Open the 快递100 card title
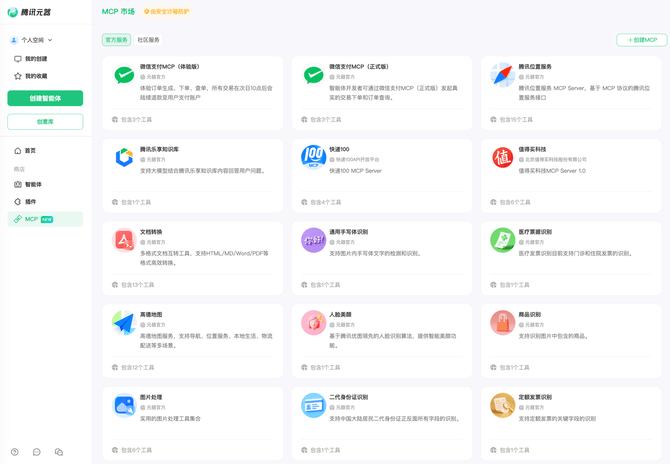The height and width of the screenshot is (464, 670). pos(339,149)
